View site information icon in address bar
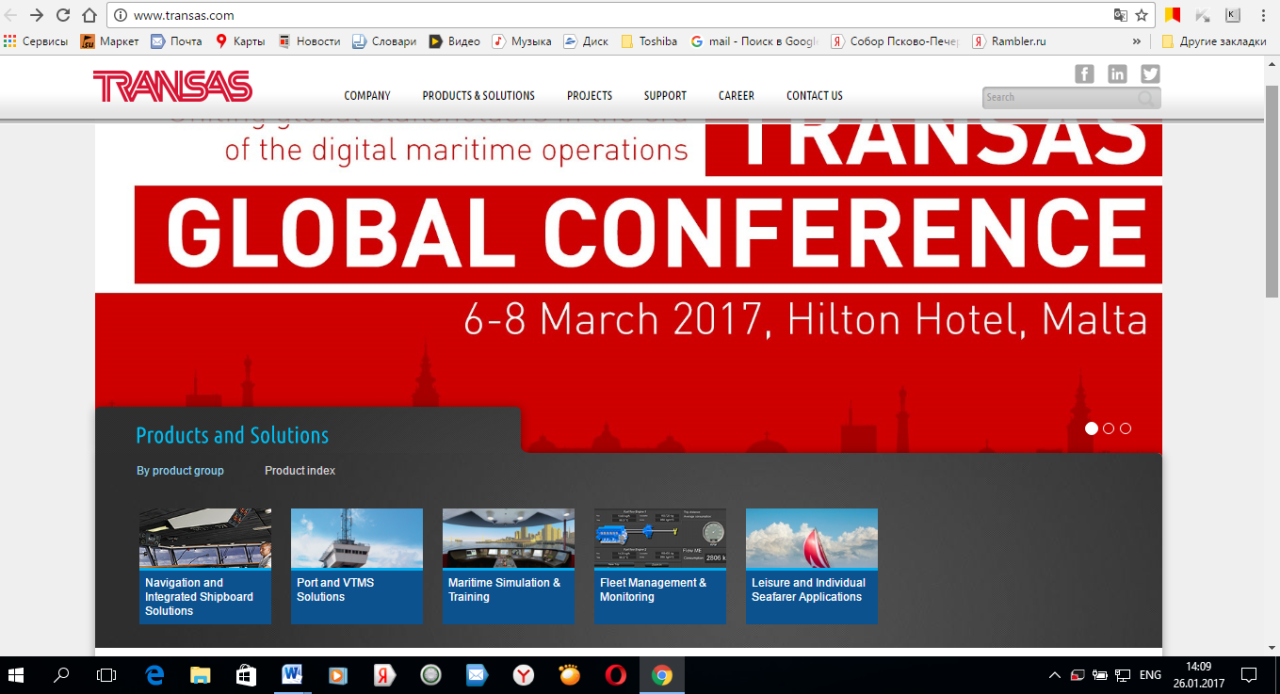This screenshot has height=694, width=1280. click(120, 15)
